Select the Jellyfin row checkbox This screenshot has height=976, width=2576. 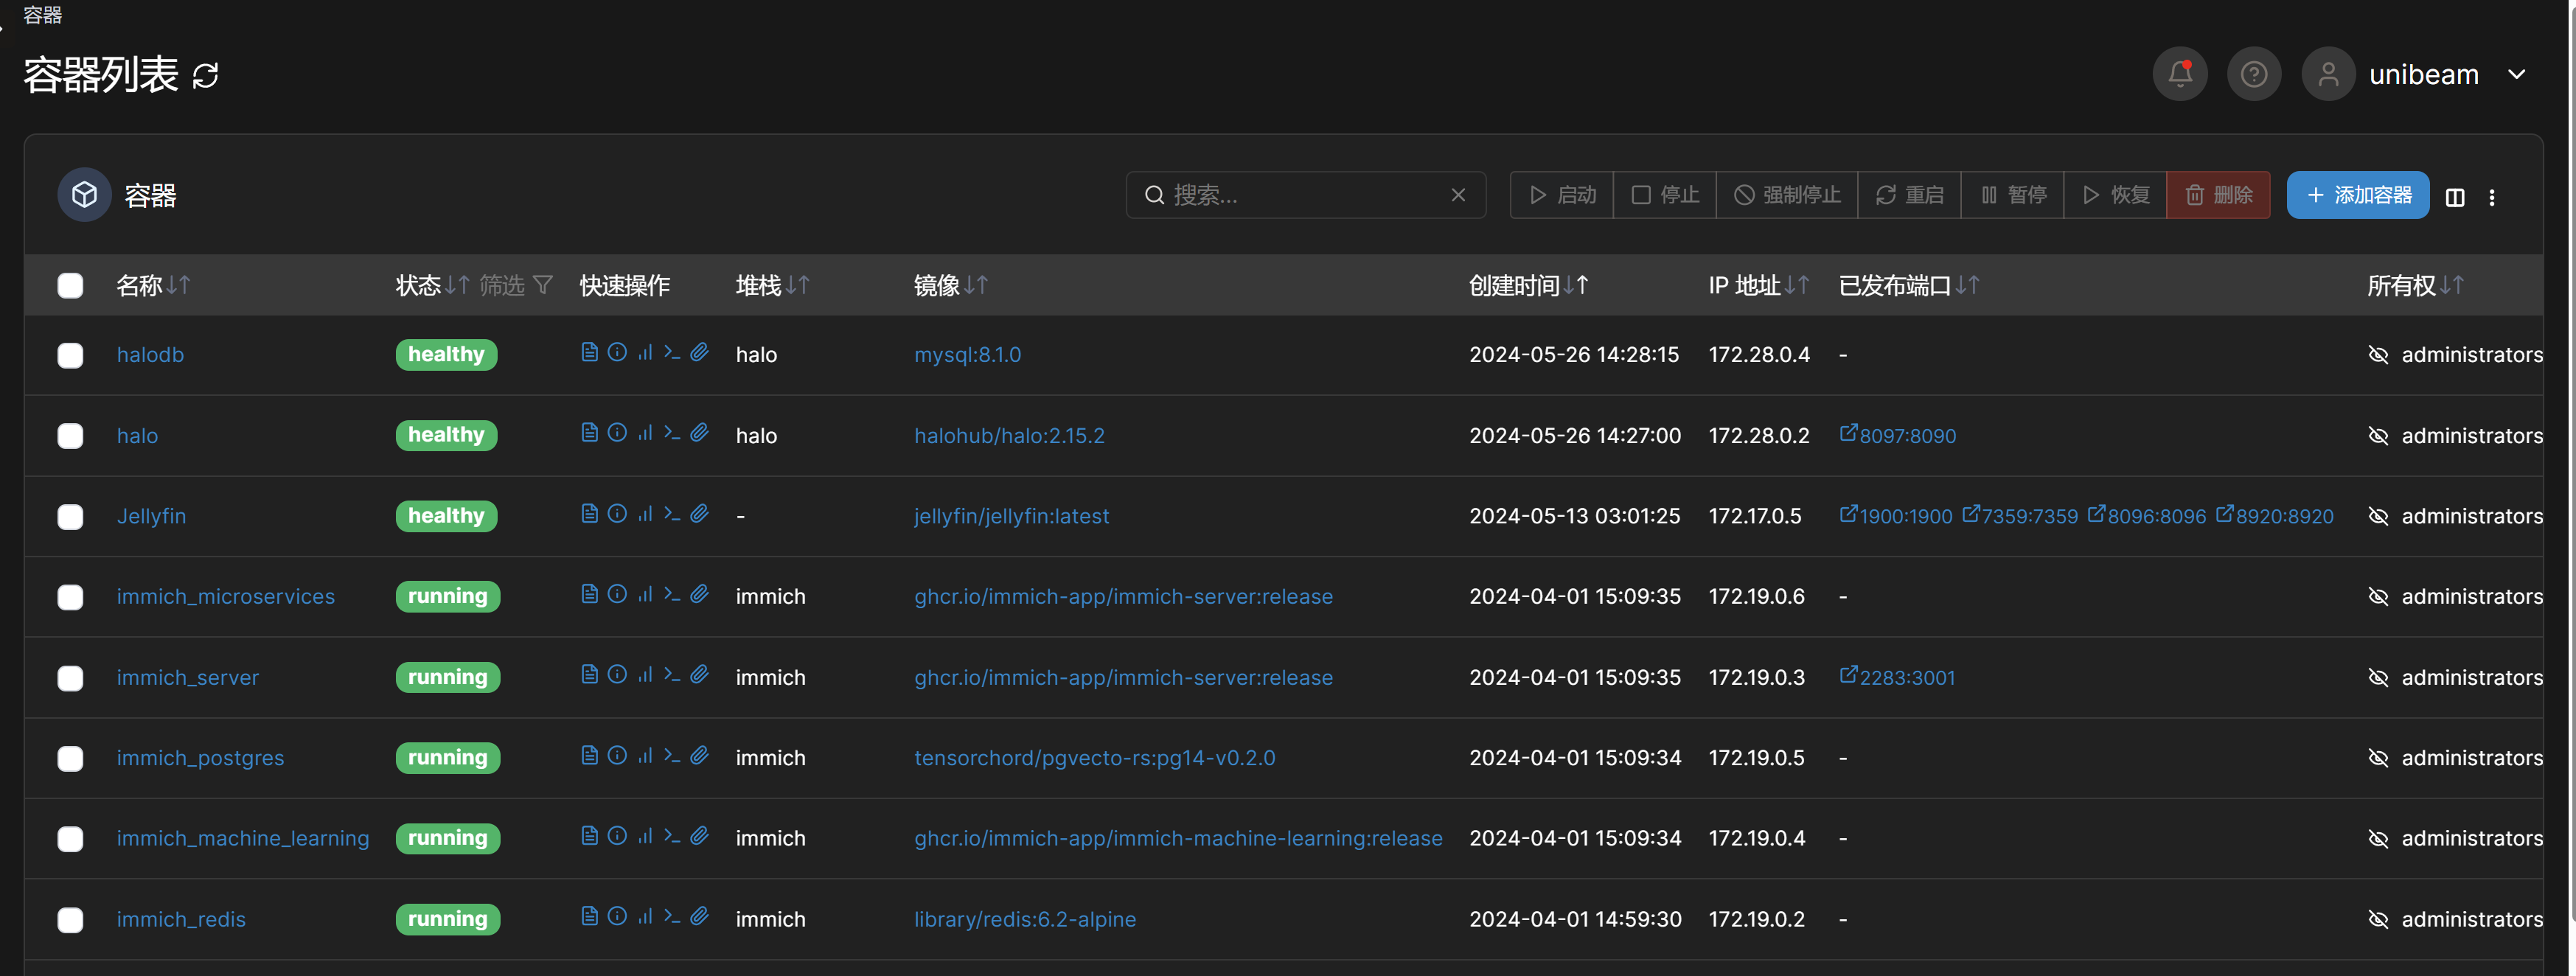point(70,516)
